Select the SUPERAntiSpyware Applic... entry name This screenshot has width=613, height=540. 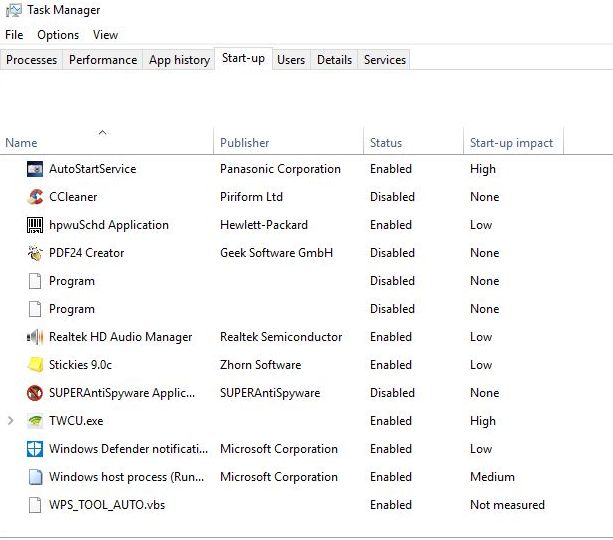(x=122, y=393)
